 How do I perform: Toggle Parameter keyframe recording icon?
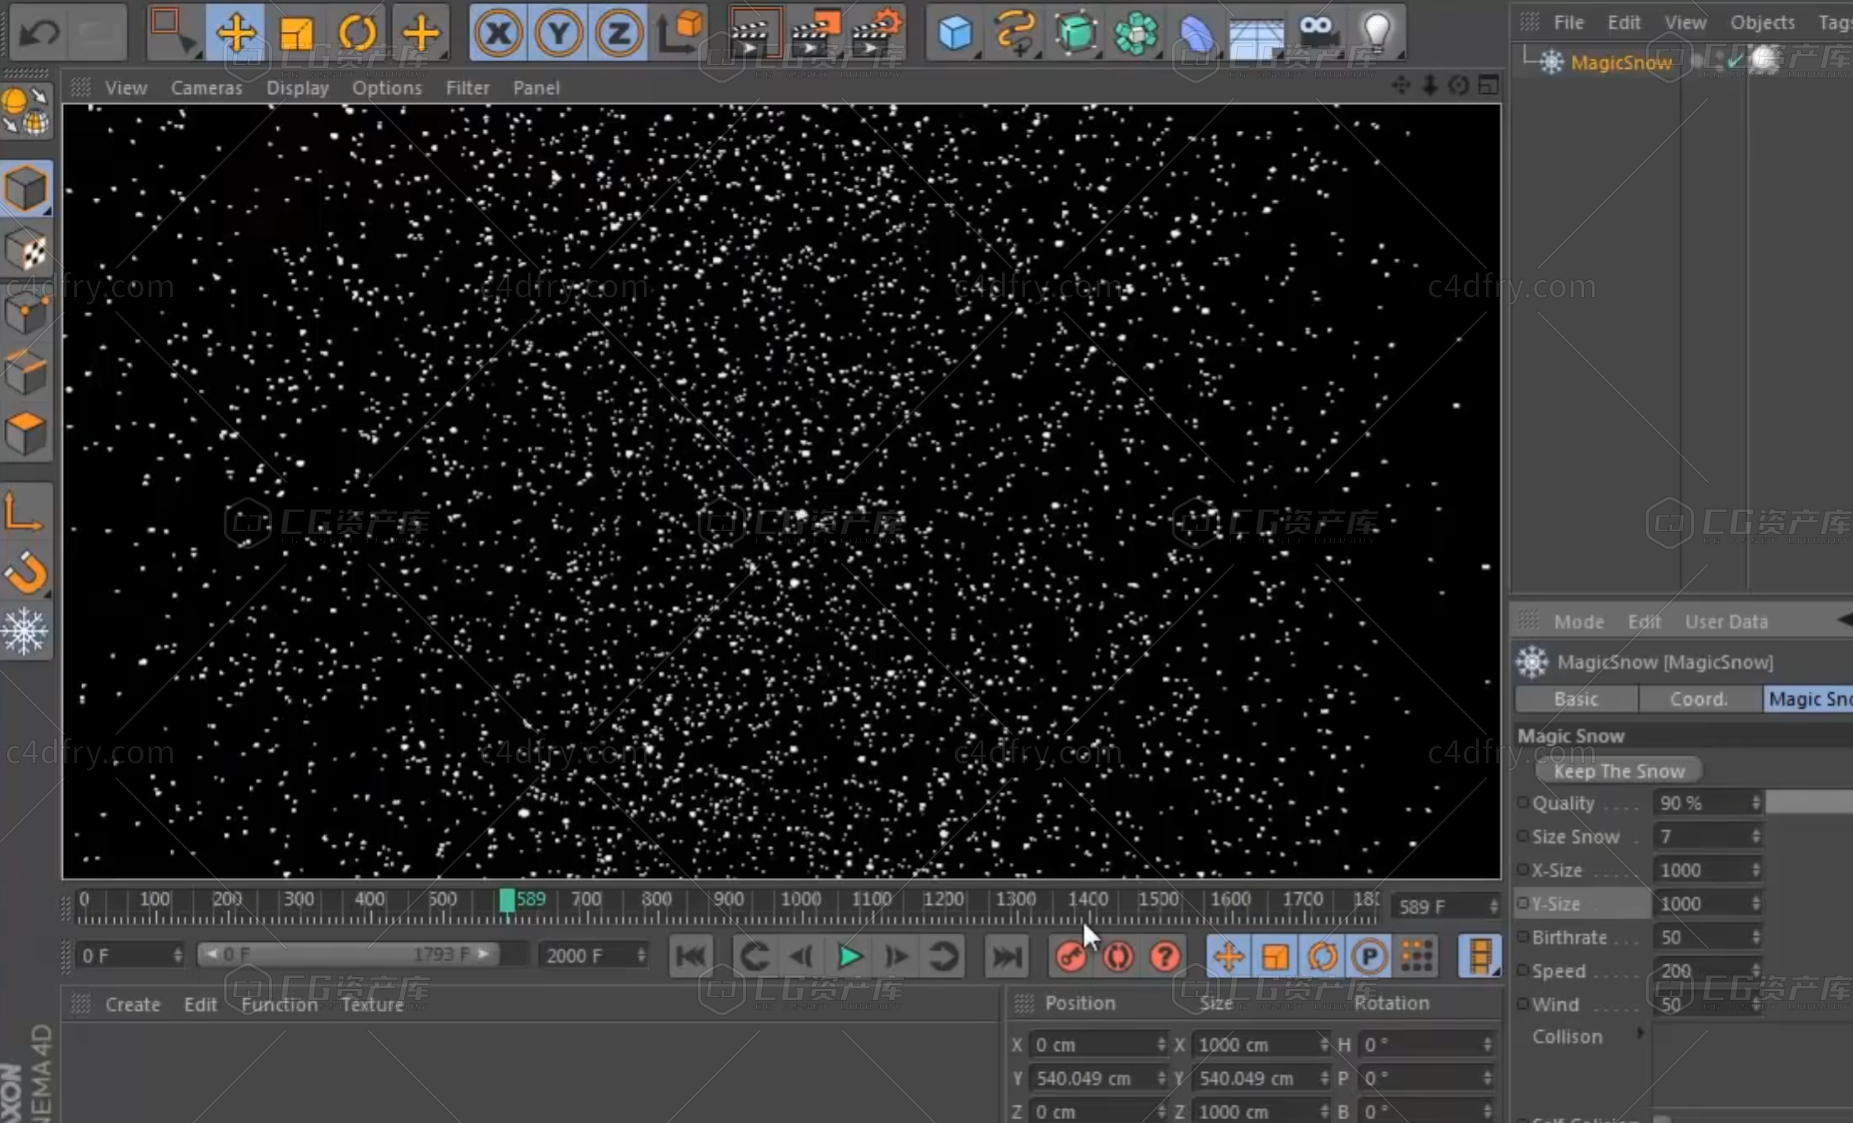click(x=1369, y=956)
